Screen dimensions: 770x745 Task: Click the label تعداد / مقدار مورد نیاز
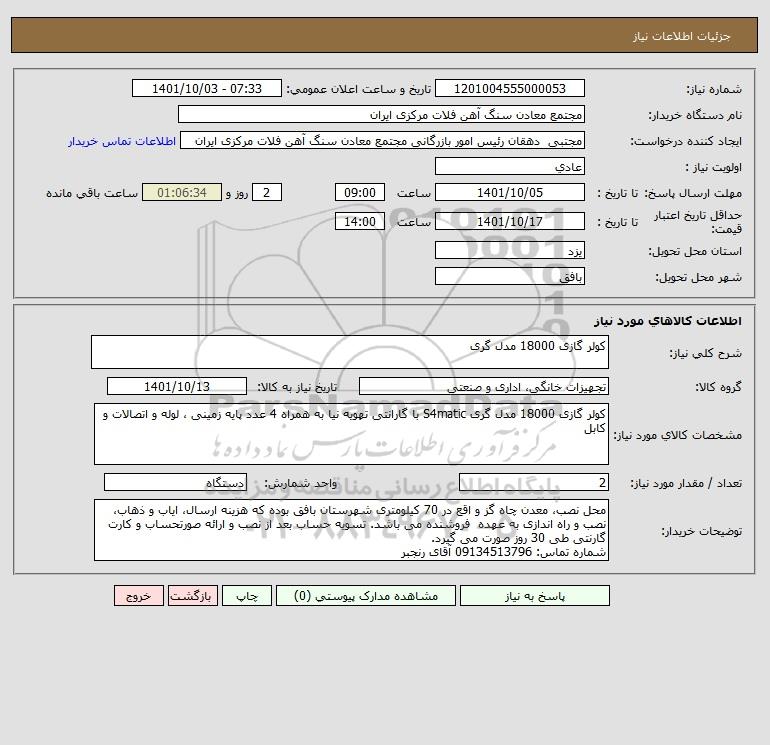click(686, 484)
